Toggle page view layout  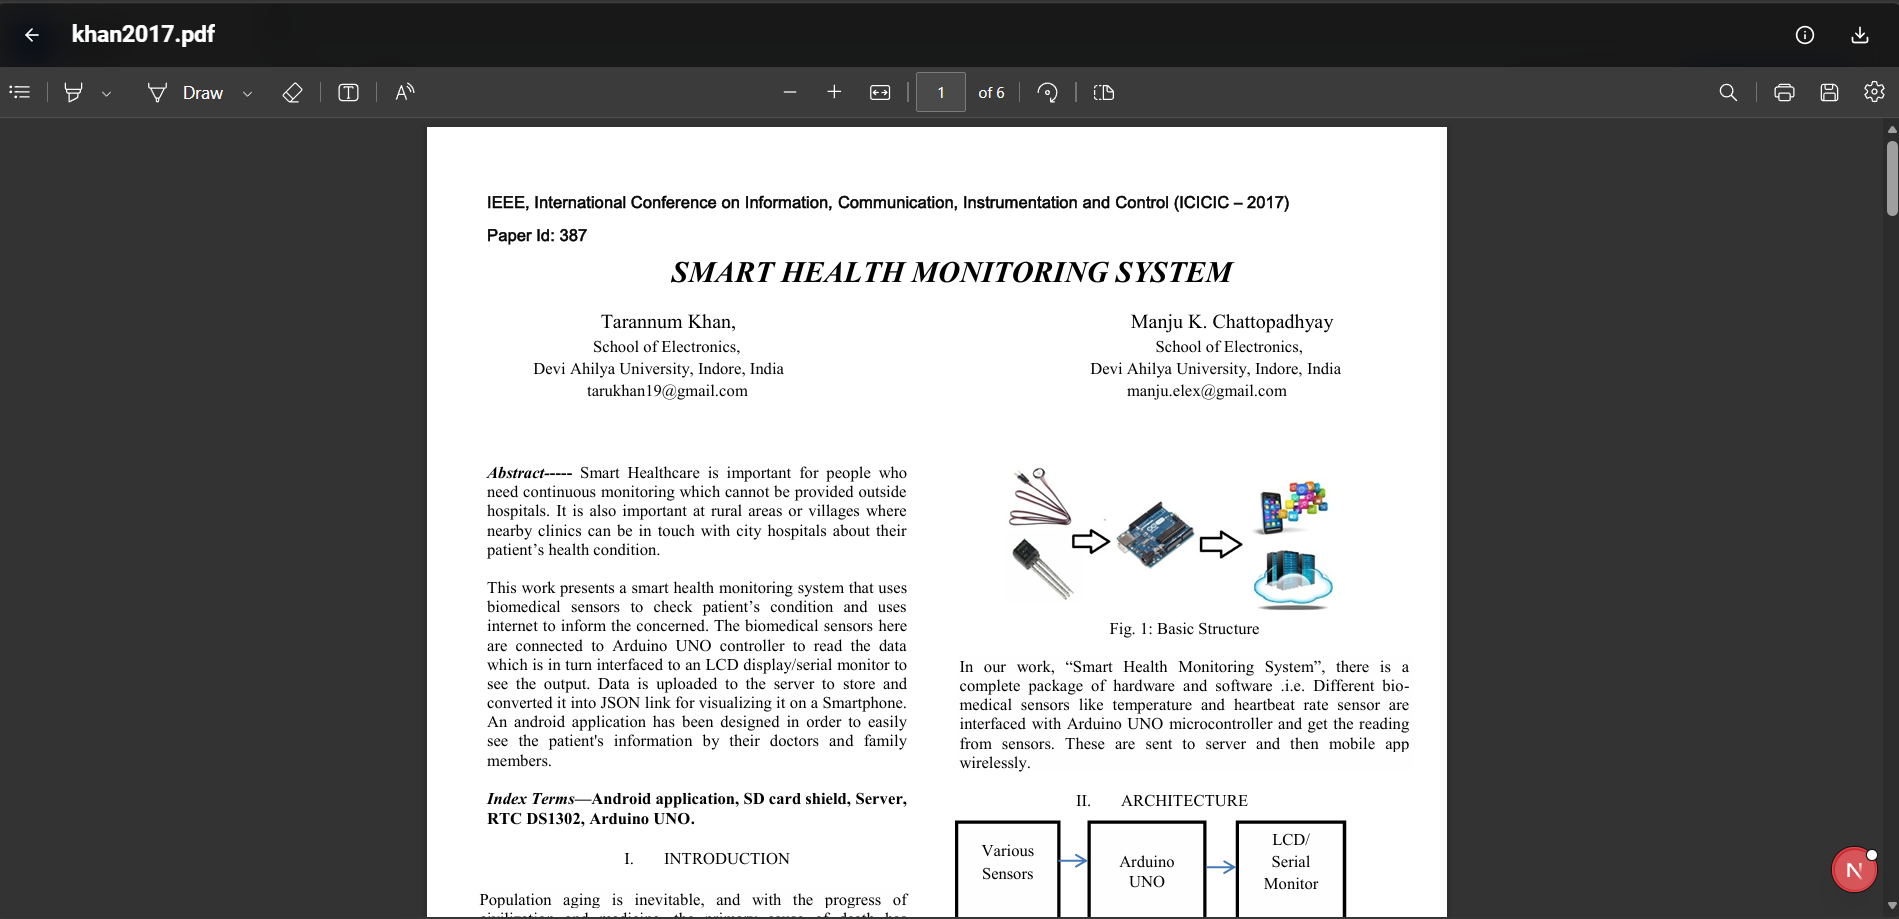tap(1104, 92)
